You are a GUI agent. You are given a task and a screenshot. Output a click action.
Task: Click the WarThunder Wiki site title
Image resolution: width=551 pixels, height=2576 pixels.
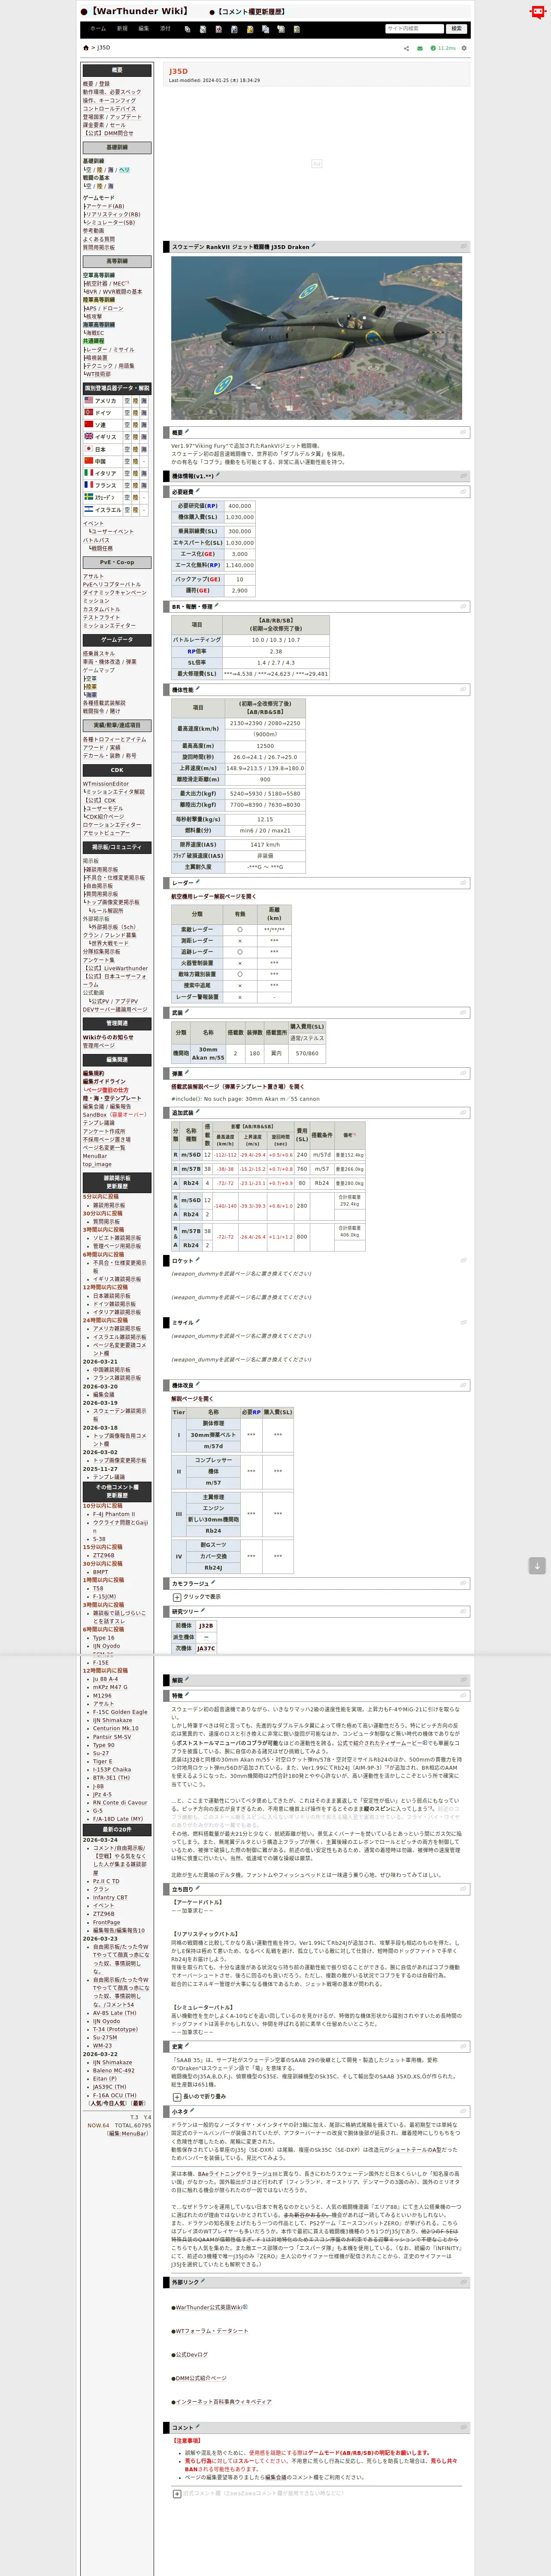coord(139,11)
